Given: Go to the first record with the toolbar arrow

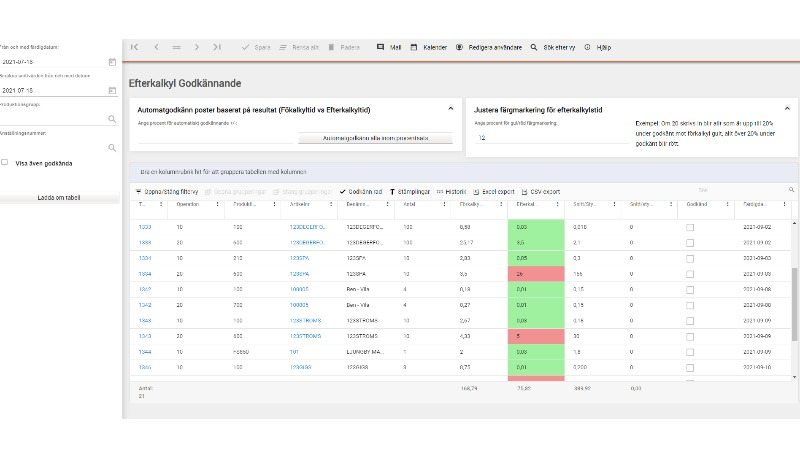Looking at the screenshot, I should (x=134, y=47).
